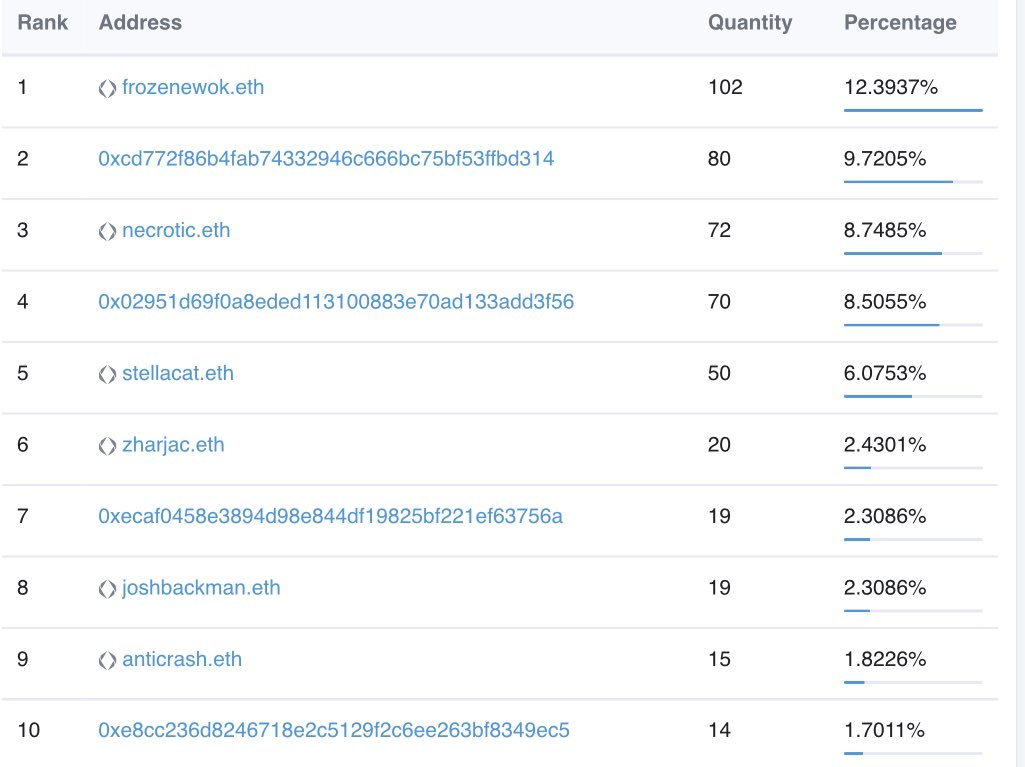Select quantity value 80
Image resolution: width=1025 pixels, height=767 pixels.
tap(719, 158)
